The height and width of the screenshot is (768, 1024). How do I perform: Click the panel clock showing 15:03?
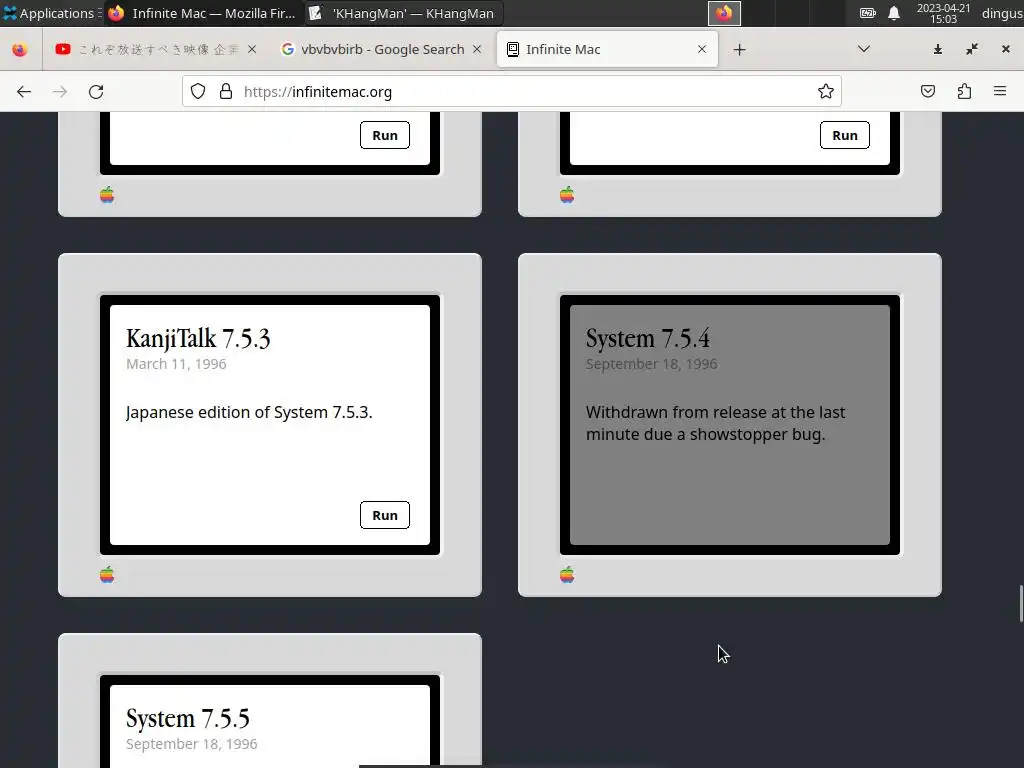point(943,13)
